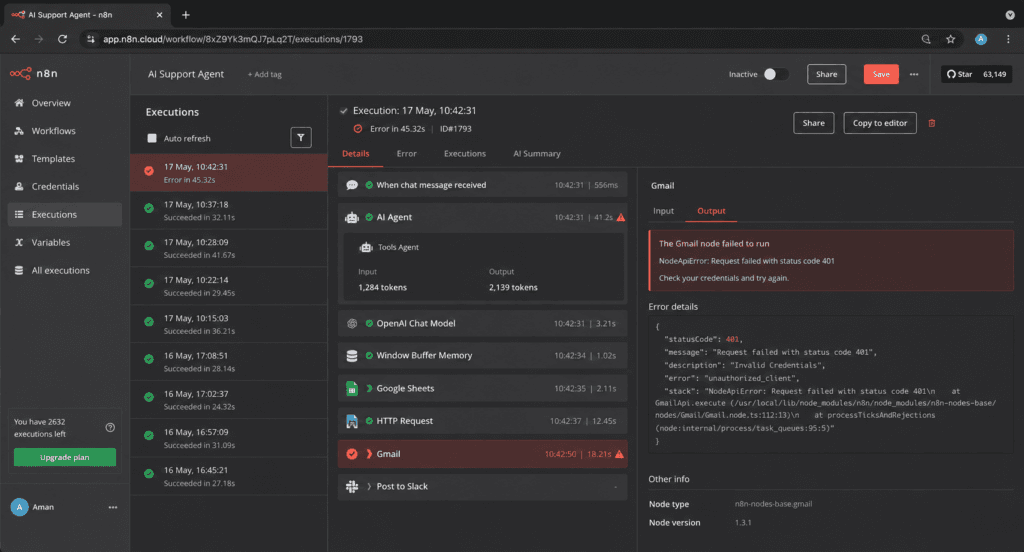
Task: Switch to the AI Summary tab
Action: point(537,154)
